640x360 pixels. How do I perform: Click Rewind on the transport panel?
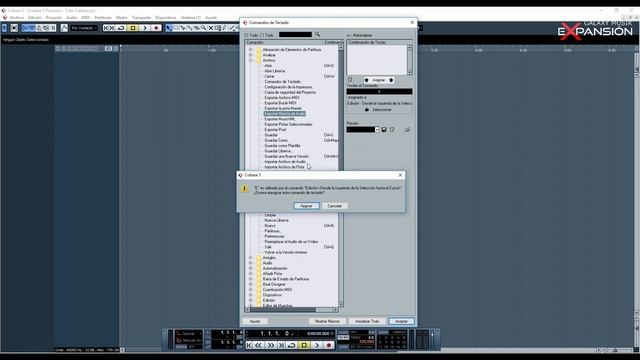click(259, 345)
